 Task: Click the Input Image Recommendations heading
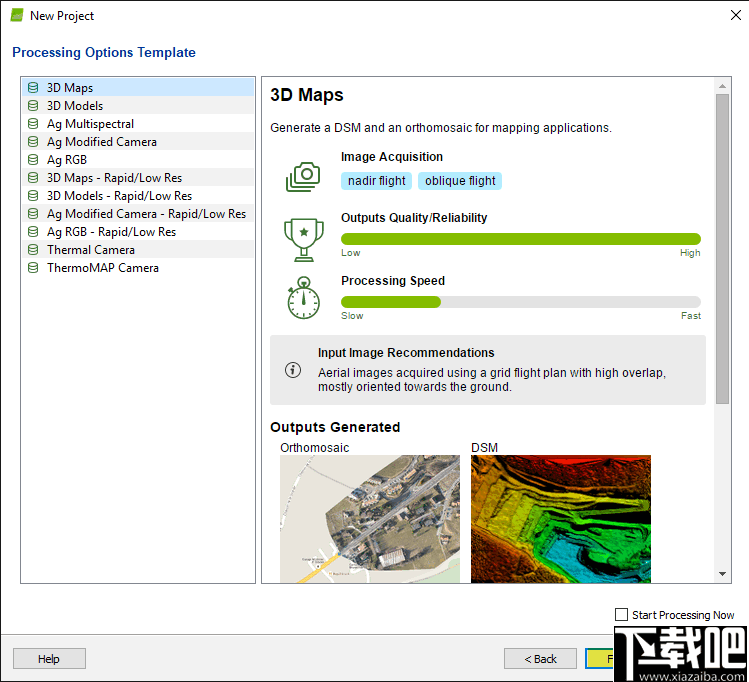pos(406,352)
